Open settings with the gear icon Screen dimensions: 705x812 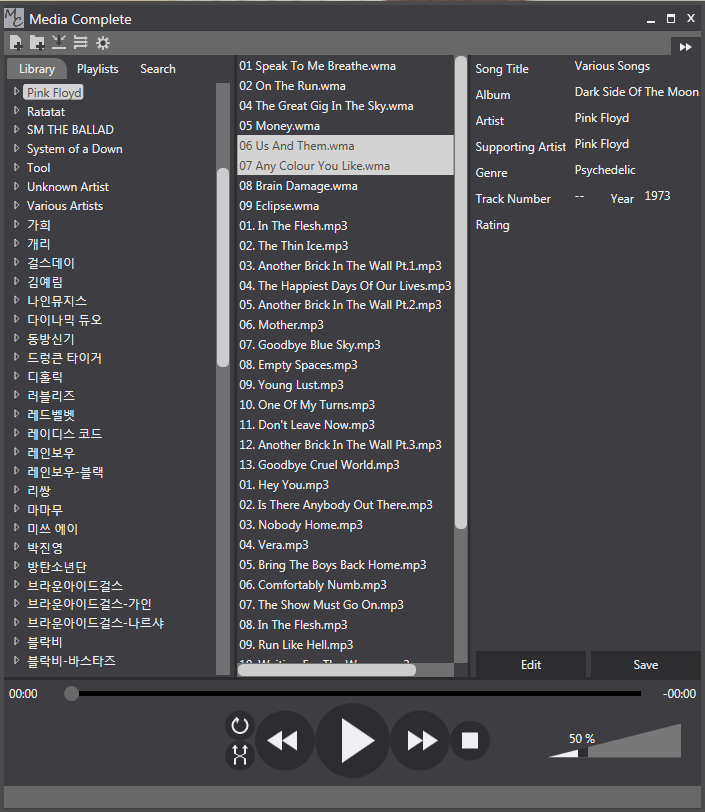coord(102,43)
